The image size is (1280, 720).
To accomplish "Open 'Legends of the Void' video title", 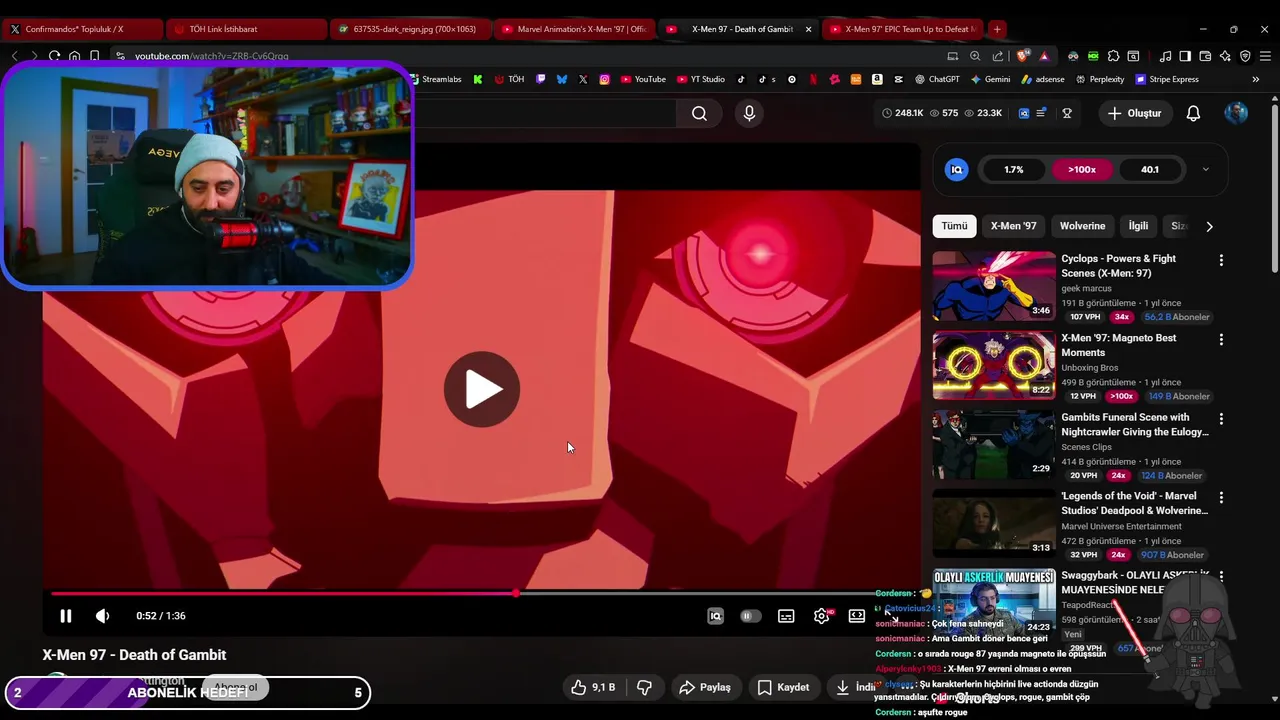I will tap(1134, 503).
